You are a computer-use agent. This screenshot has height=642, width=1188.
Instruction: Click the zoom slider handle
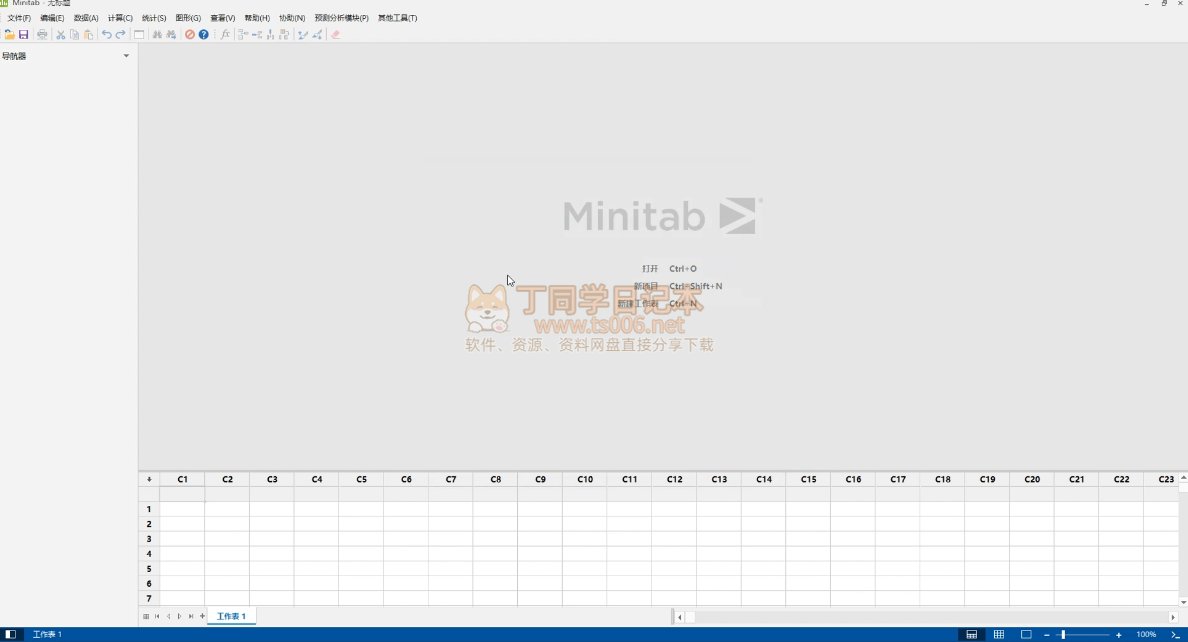pyautogui.click(x=1063, y=634)
